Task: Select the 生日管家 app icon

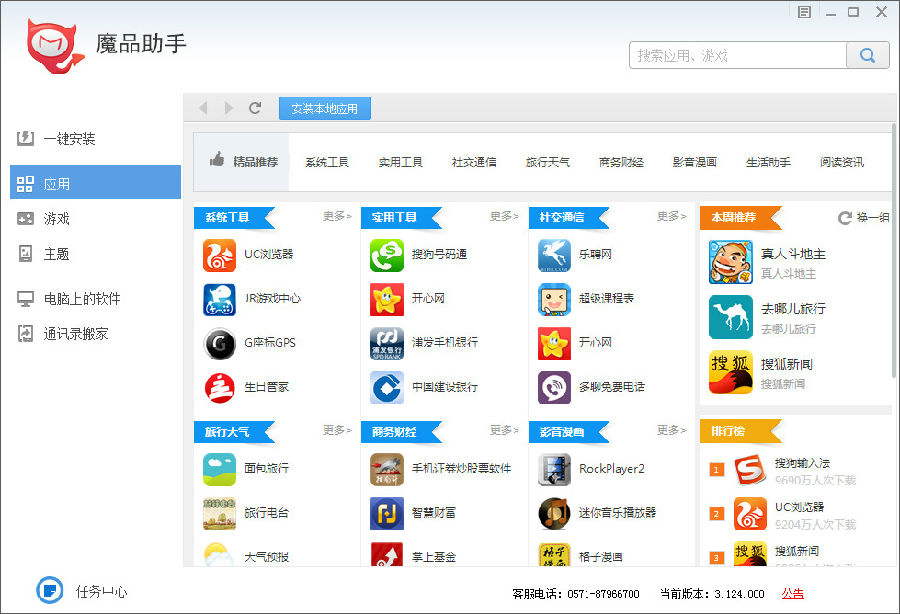Action: pos(219,388)
